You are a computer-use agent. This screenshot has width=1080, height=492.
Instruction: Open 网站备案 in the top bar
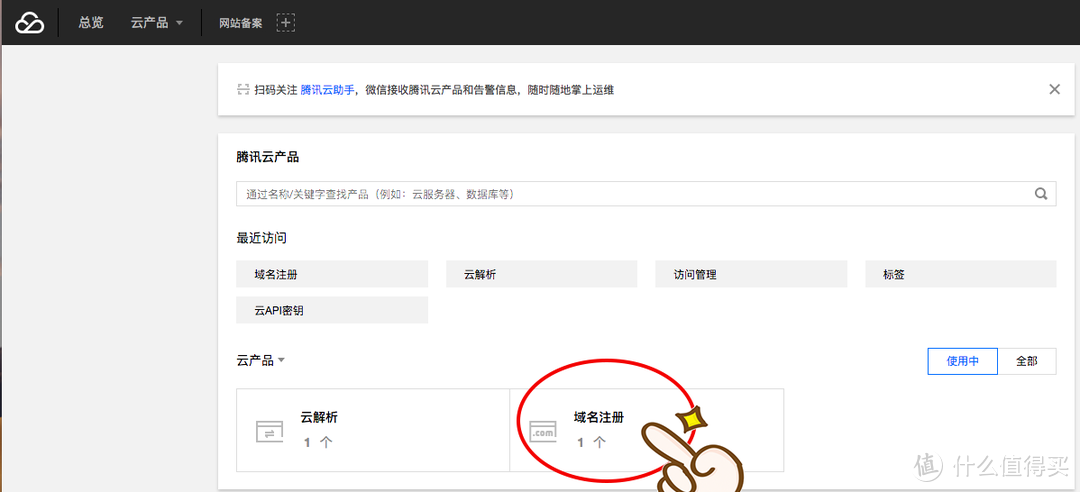point(241,23)
